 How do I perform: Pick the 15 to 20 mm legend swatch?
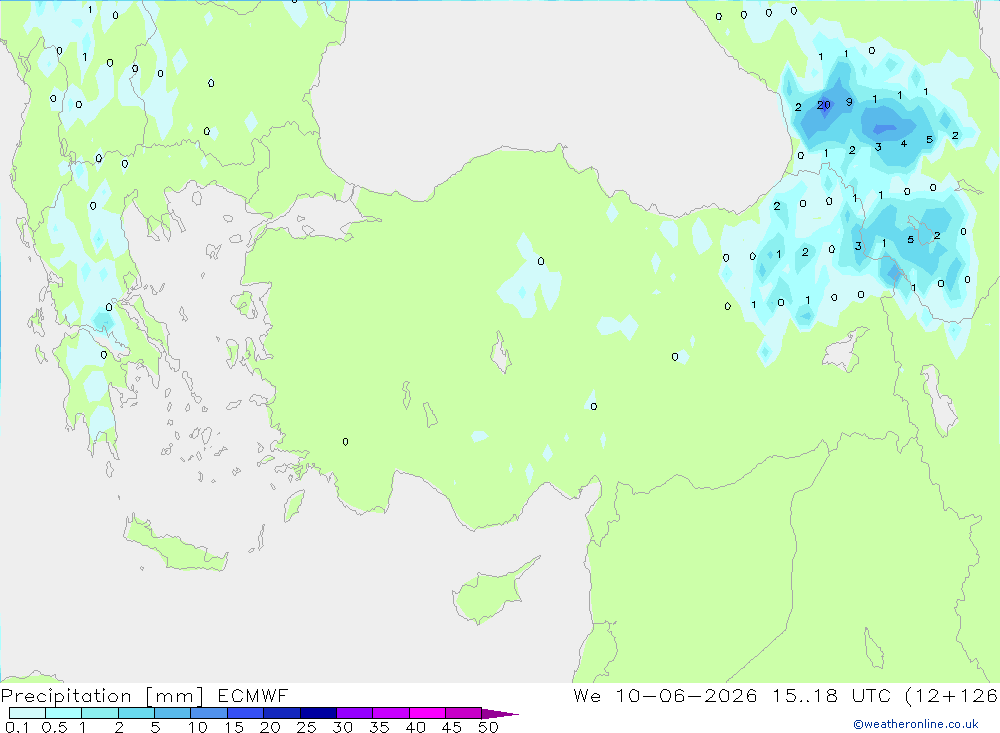[x=246, y=713]
